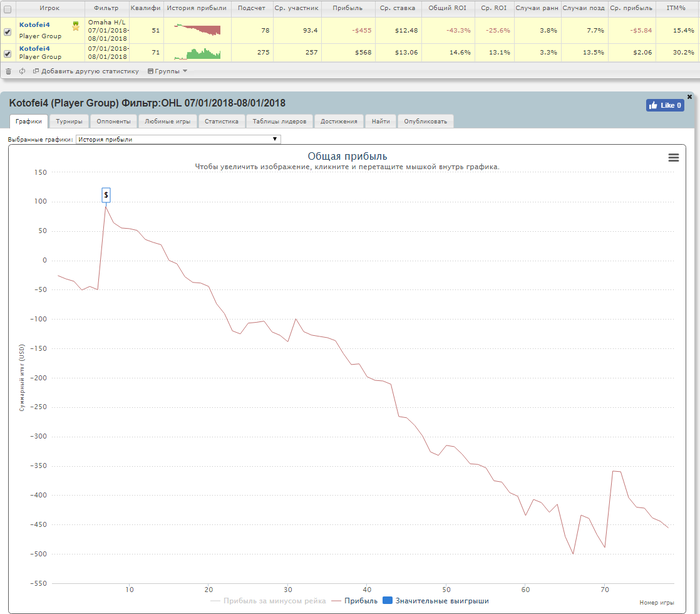Uncheck the second Kotofei4 row checkbox

(x=8, y=54)
